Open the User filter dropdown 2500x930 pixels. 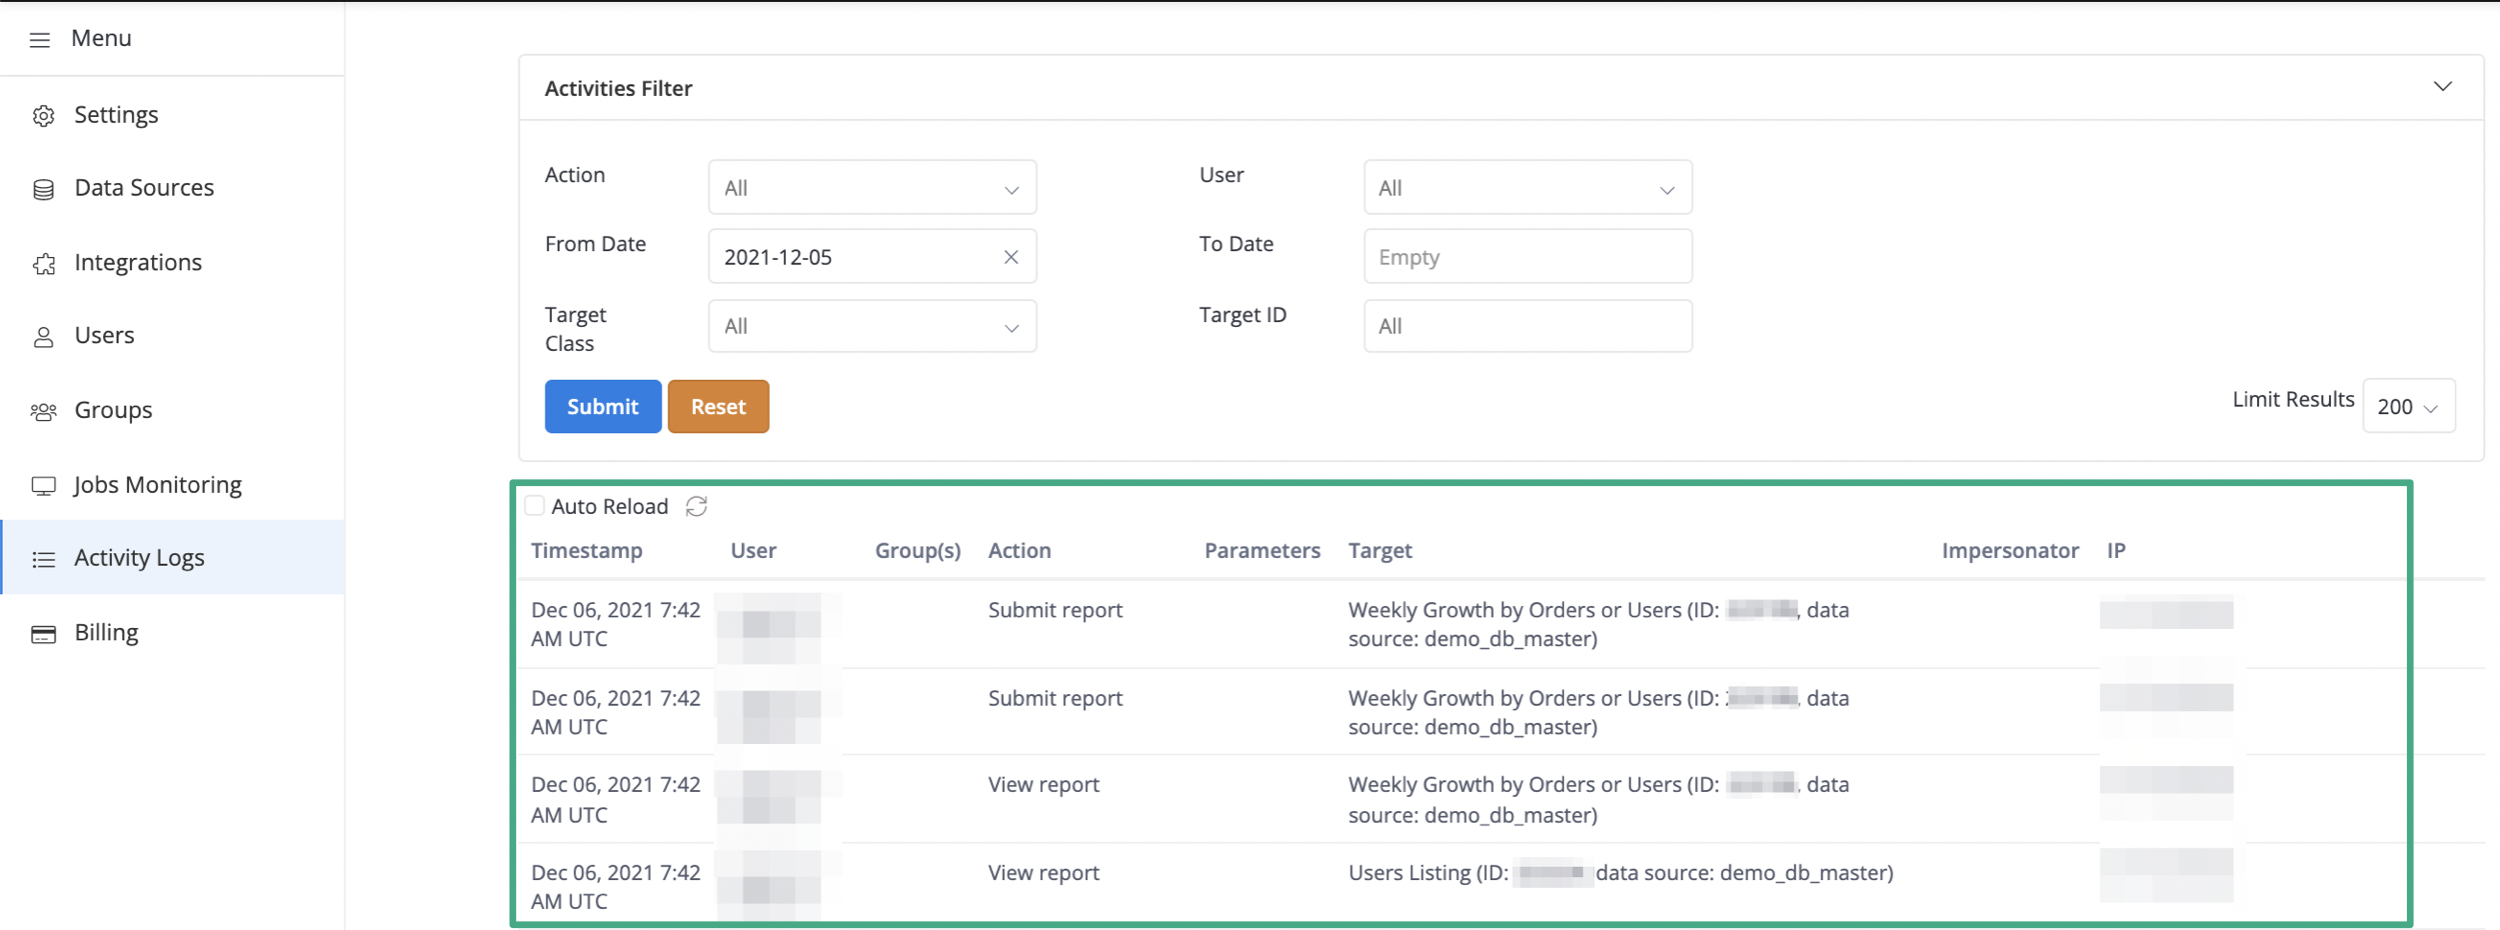[1527, 187]
